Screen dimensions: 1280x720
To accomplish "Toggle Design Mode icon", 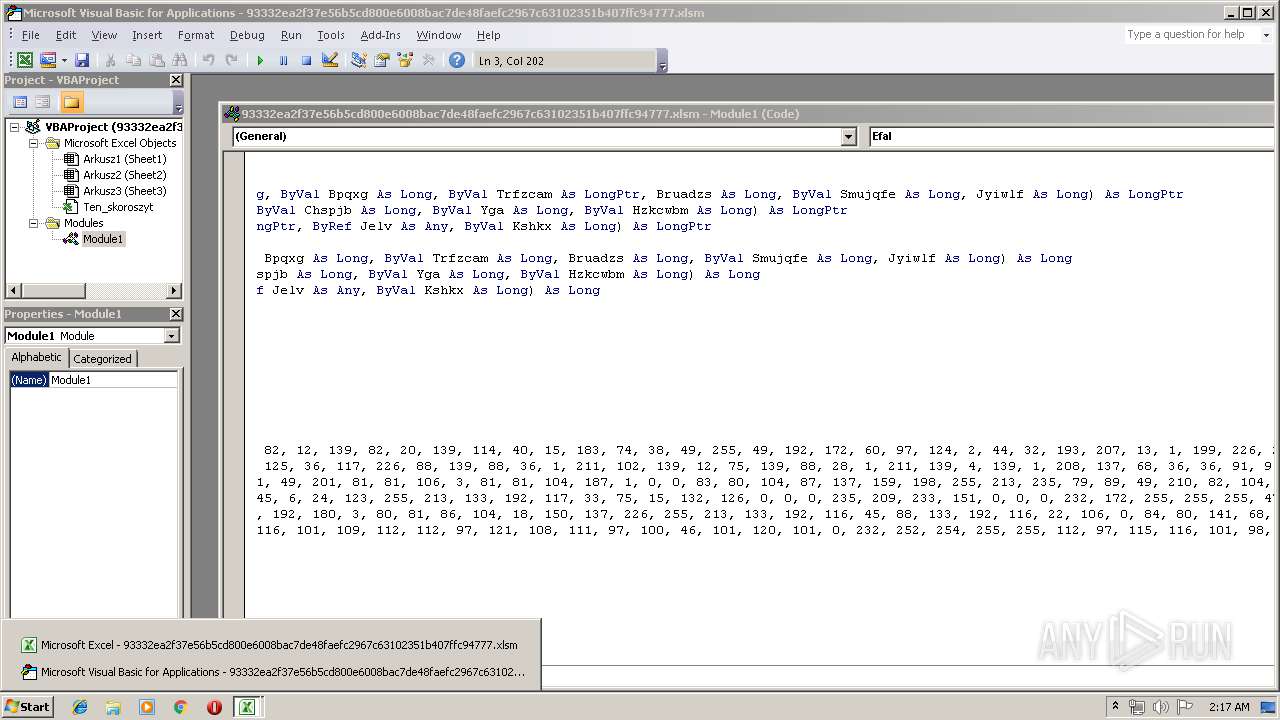I will pyautogui.click(x=330, y=61).
